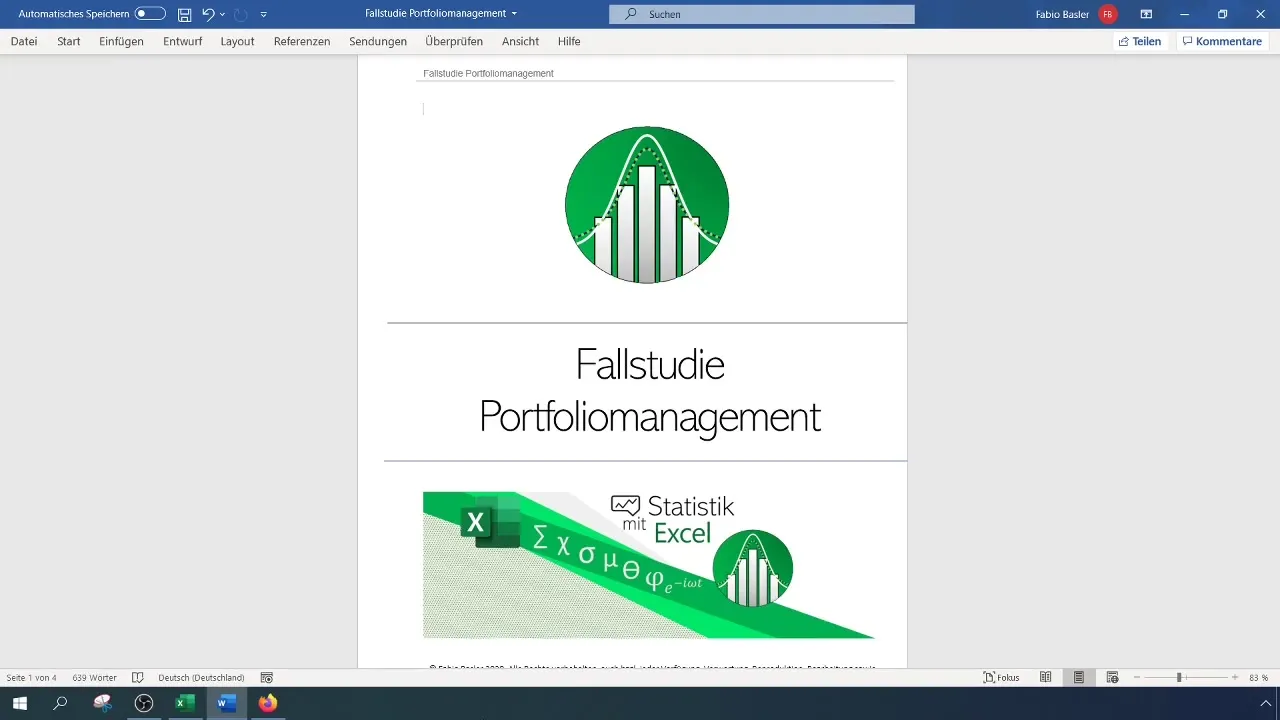
Task: Undo the last action
Action: tap(208, 14)
